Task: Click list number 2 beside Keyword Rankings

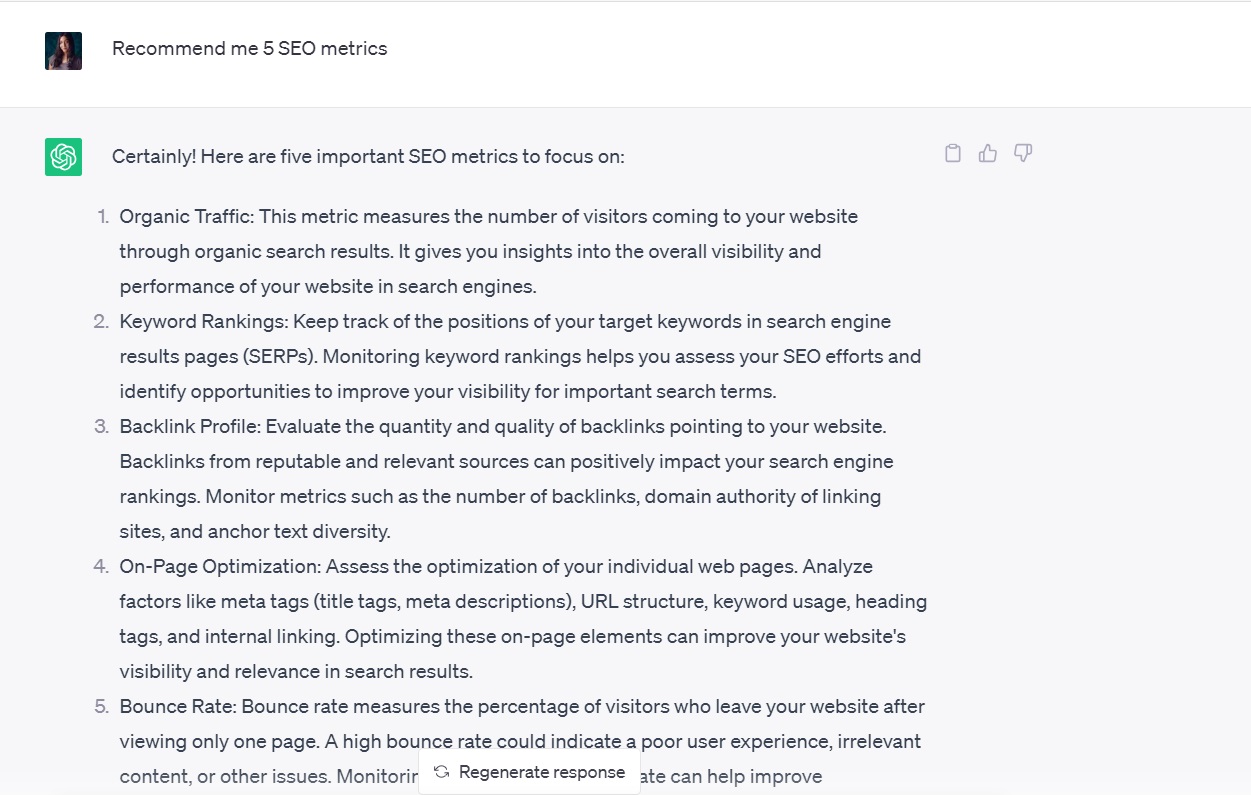Action: click(101, 321)
